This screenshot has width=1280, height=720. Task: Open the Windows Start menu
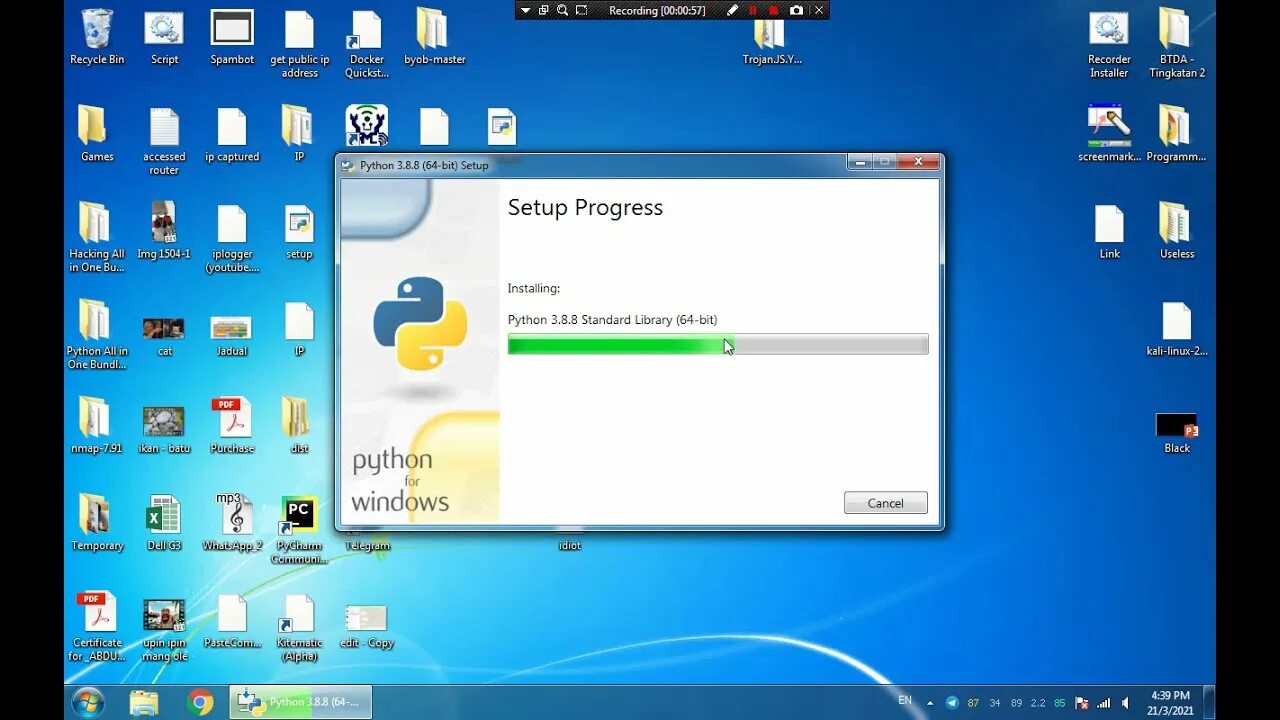point(88,702)
